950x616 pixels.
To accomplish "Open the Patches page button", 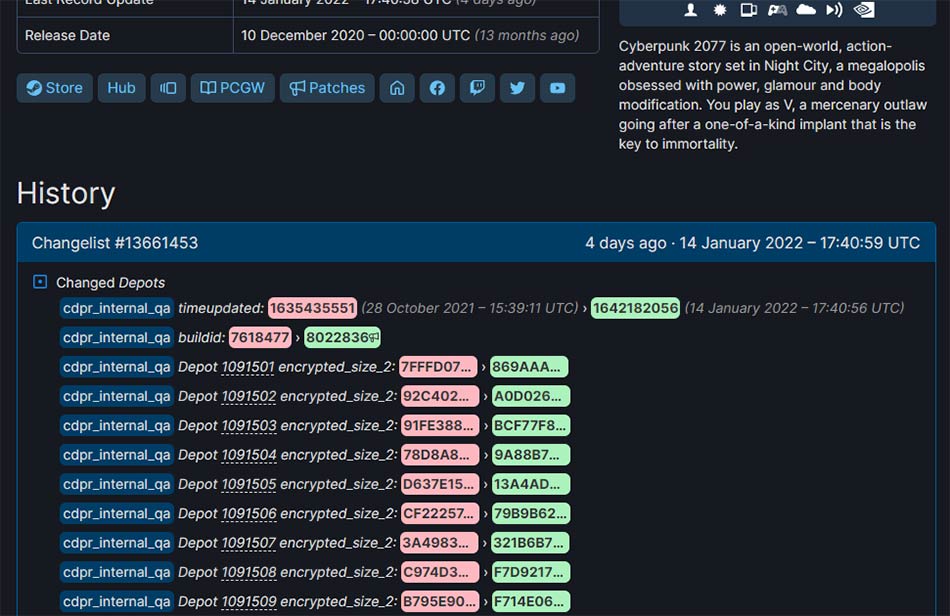I will tap(327, 88).
